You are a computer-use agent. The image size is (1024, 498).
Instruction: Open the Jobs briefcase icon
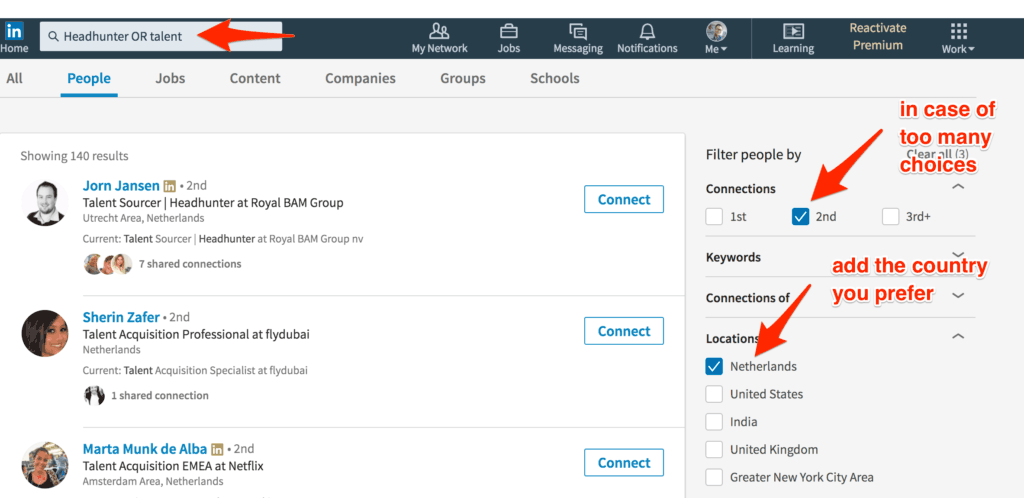[509, 31]
